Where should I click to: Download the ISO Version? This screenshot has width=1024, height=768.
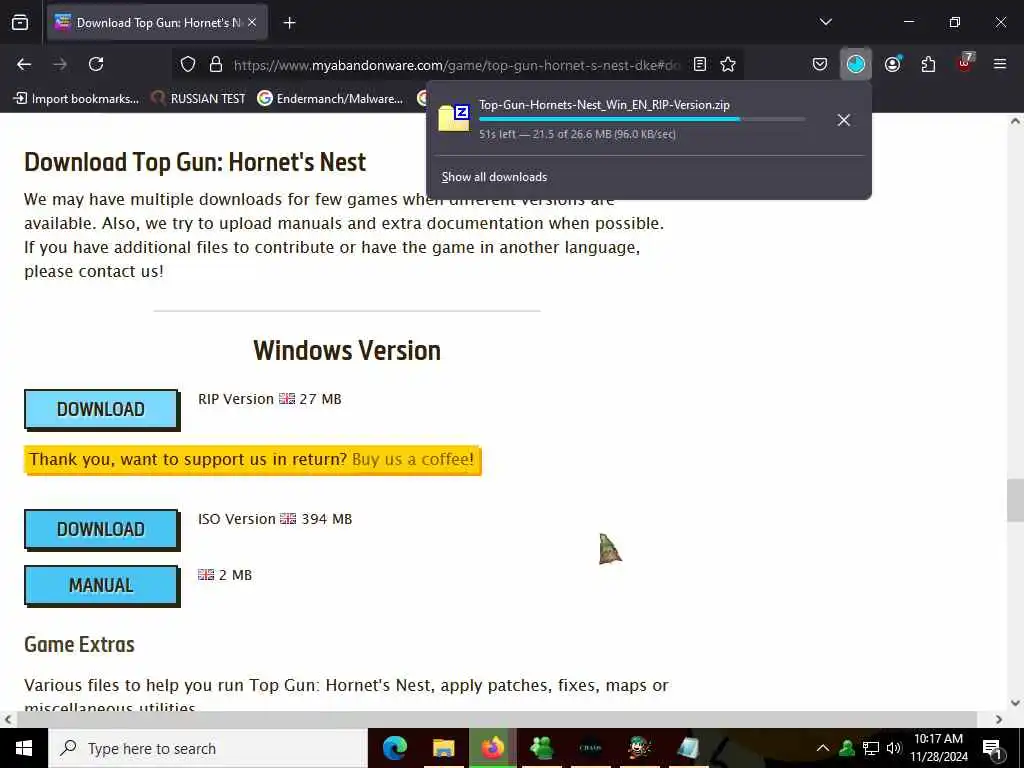[x=101, y=529]
